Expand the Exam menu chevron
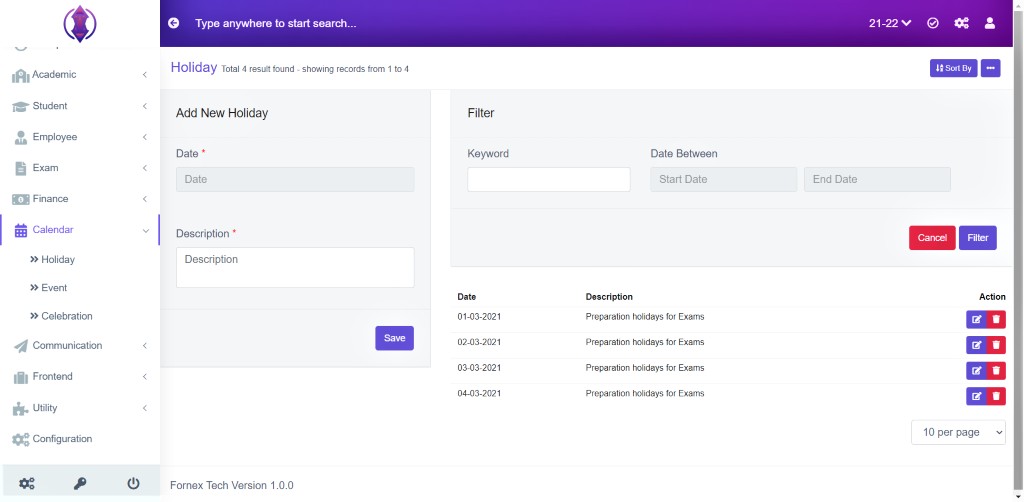 pyautogui.click(x=144, y=168)
